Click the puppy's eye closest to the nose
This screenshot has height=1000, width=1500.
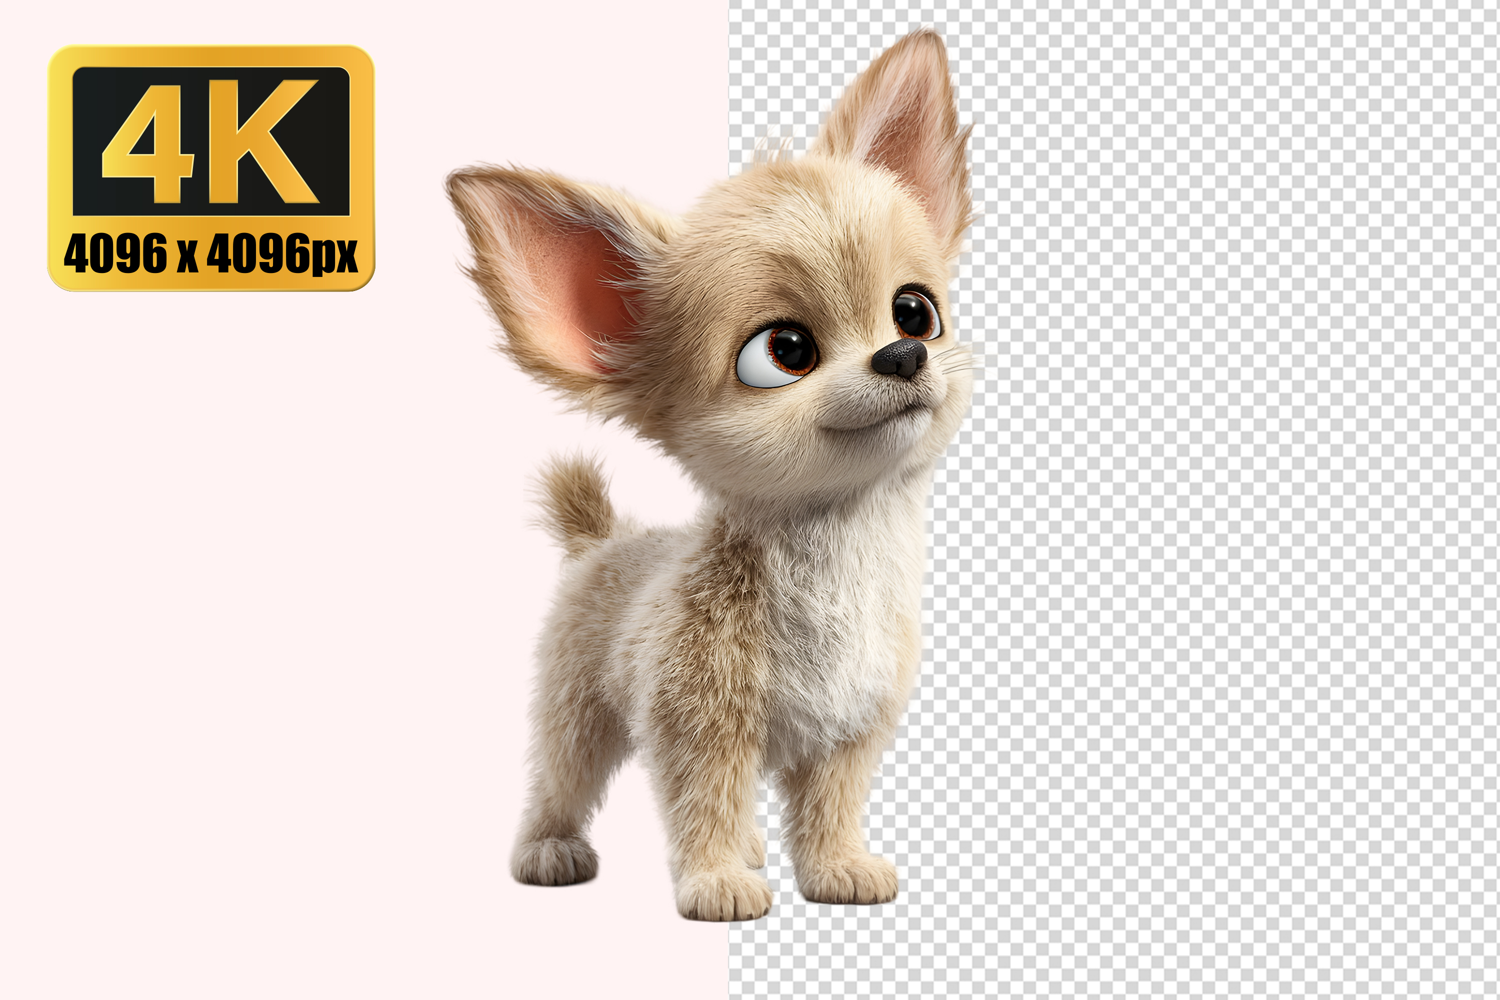(x=914, y=312)
